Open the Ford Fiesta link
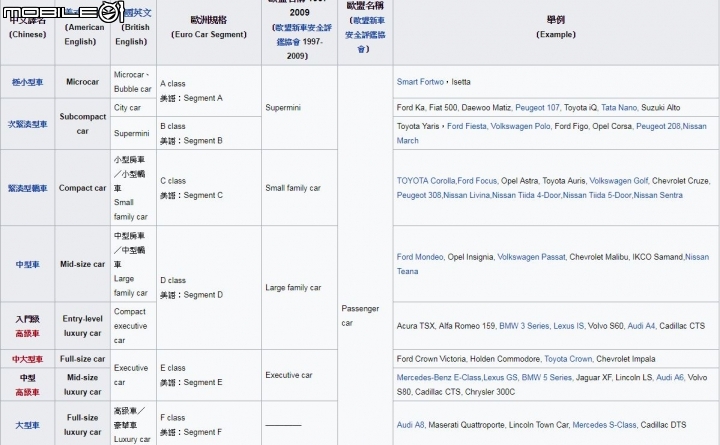 coord(467,126)
